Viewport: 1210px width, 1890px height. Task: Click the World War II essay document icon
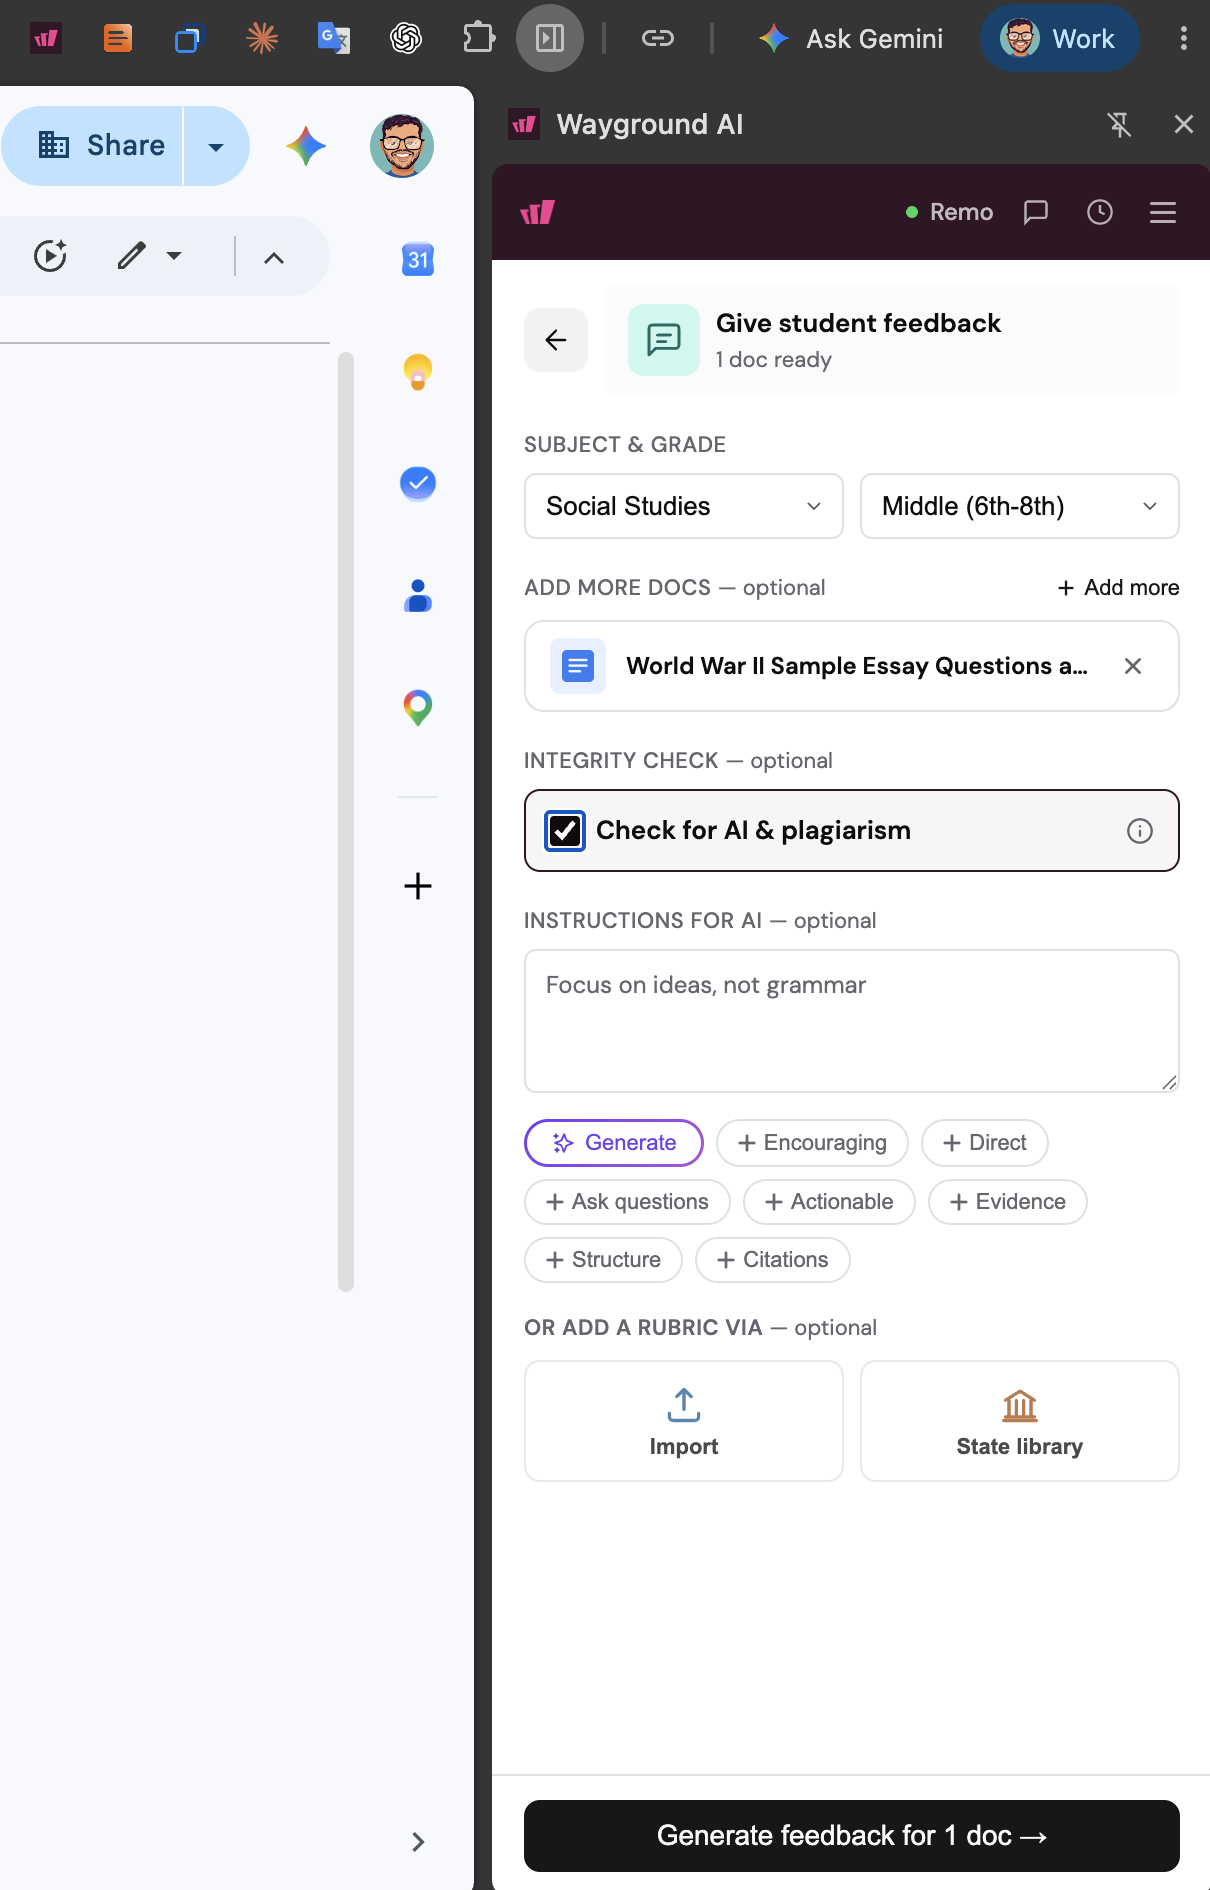coord(578,666)
